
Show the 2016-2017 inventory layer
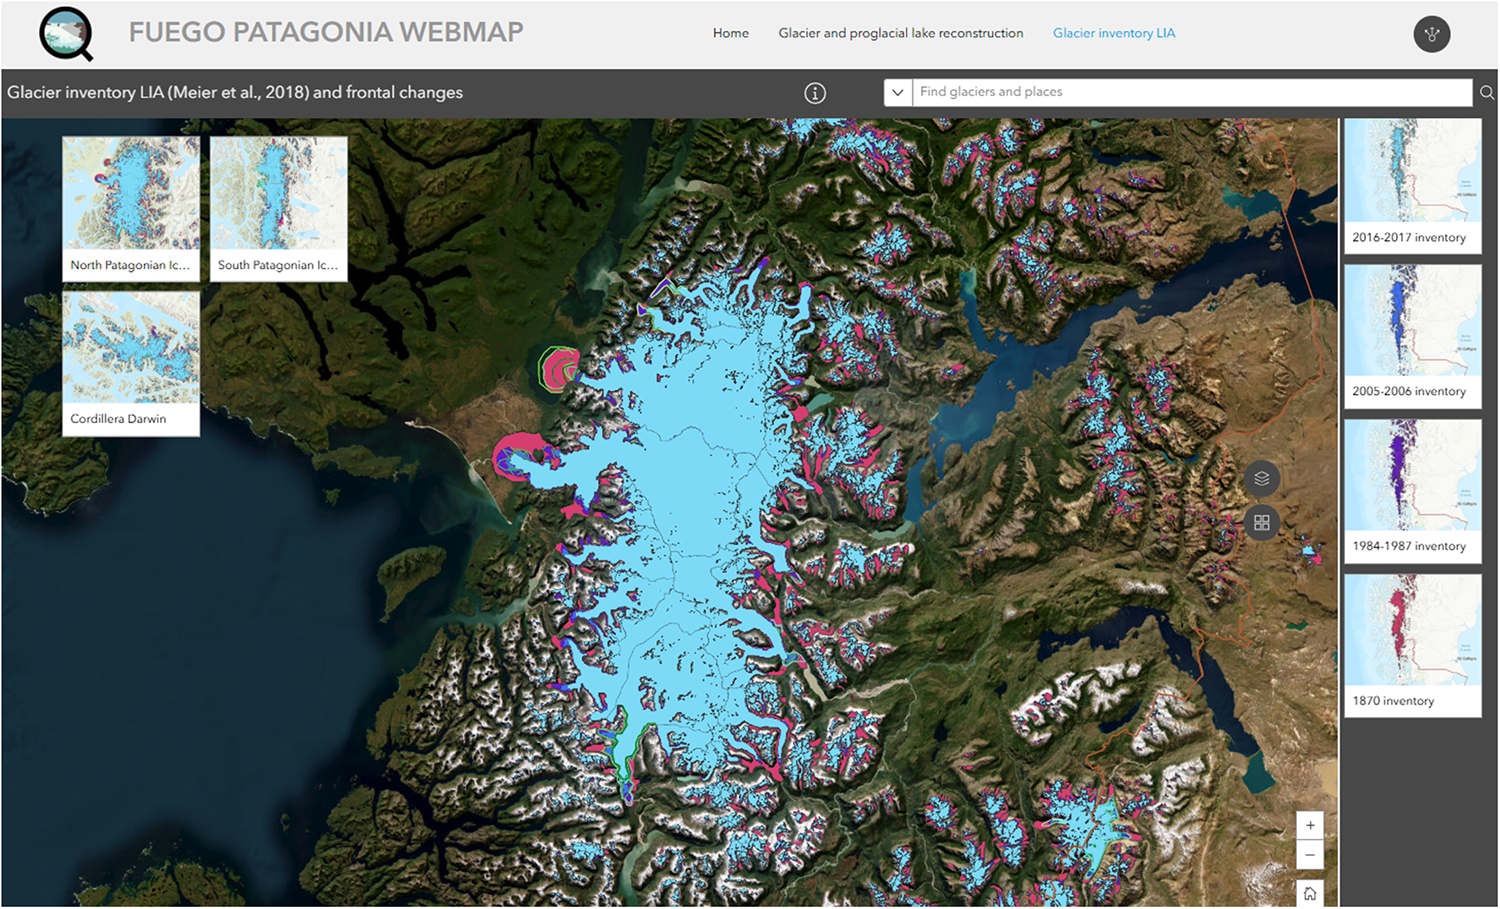pyautogui.click(x=1413, y=186)
